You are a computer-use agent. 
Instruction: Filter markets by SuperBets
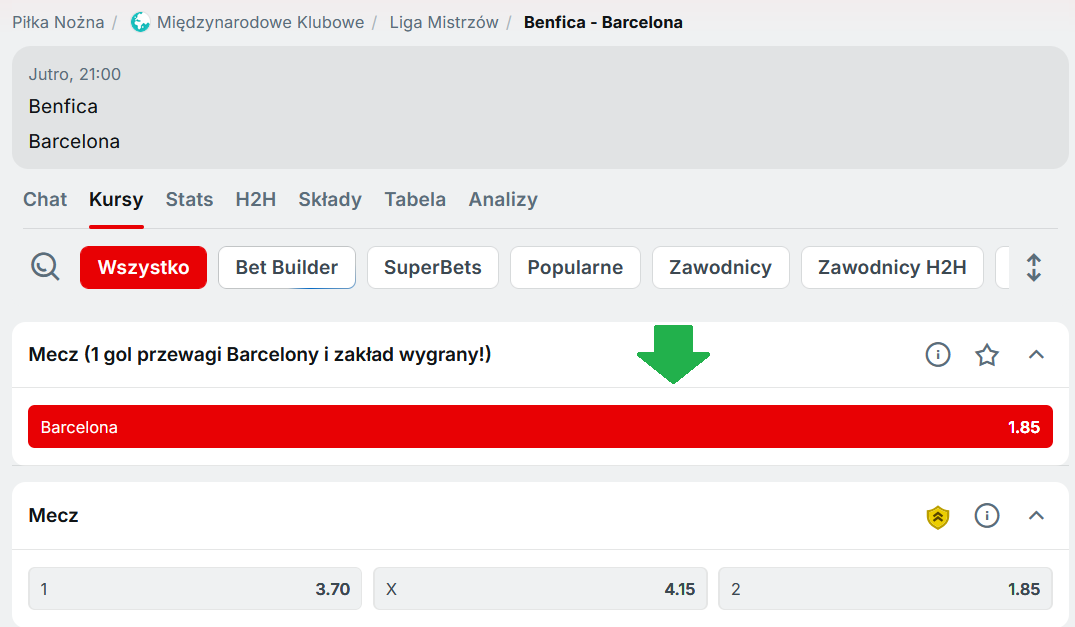coord(433,268)
